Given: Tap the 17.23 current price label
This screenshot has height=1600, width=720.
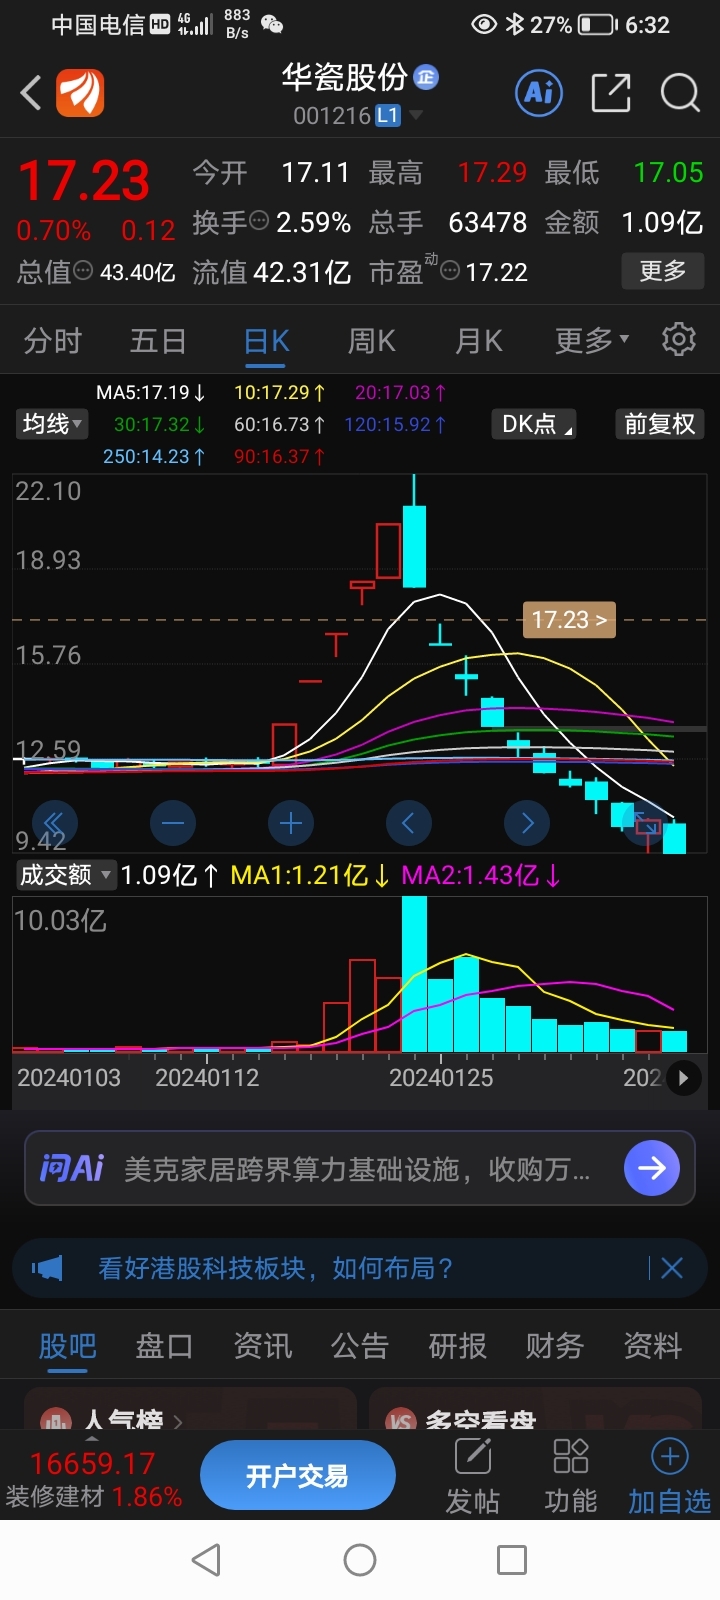Looking at the screenshot, I should (x=569, y=620).
